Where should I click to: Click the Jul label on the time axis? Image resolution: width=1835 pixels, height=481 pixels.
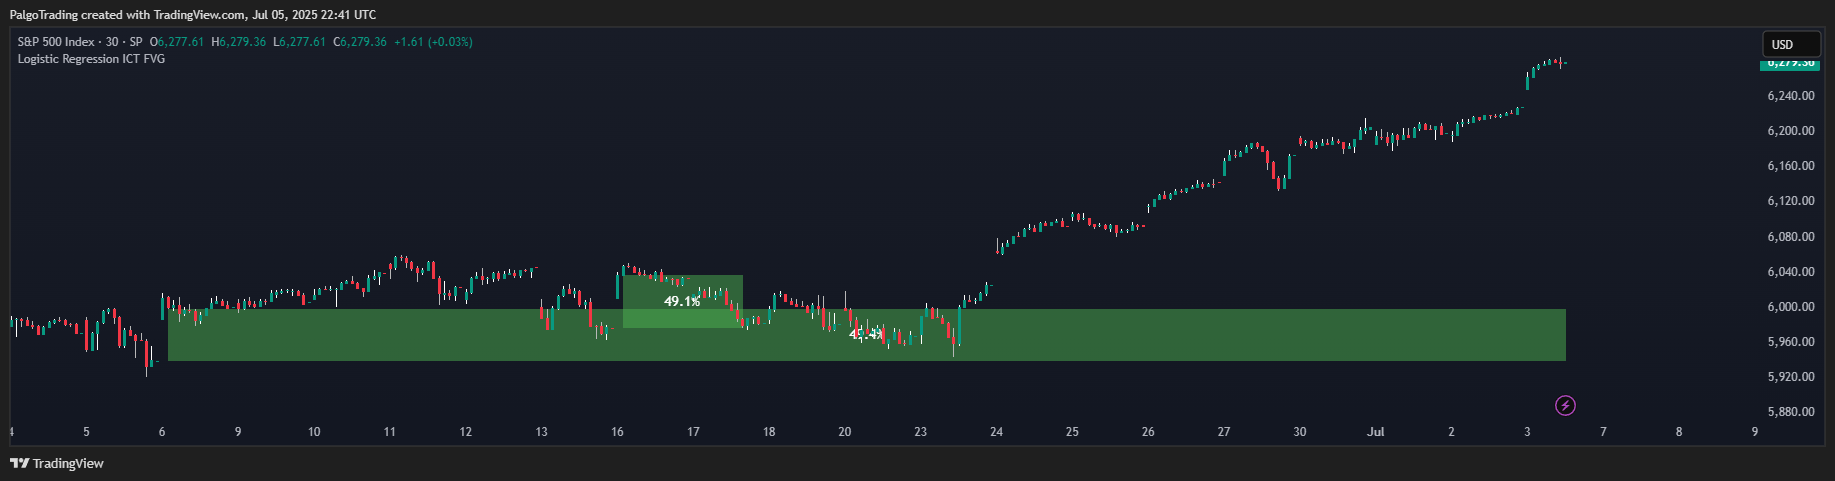click(1376, 432)
